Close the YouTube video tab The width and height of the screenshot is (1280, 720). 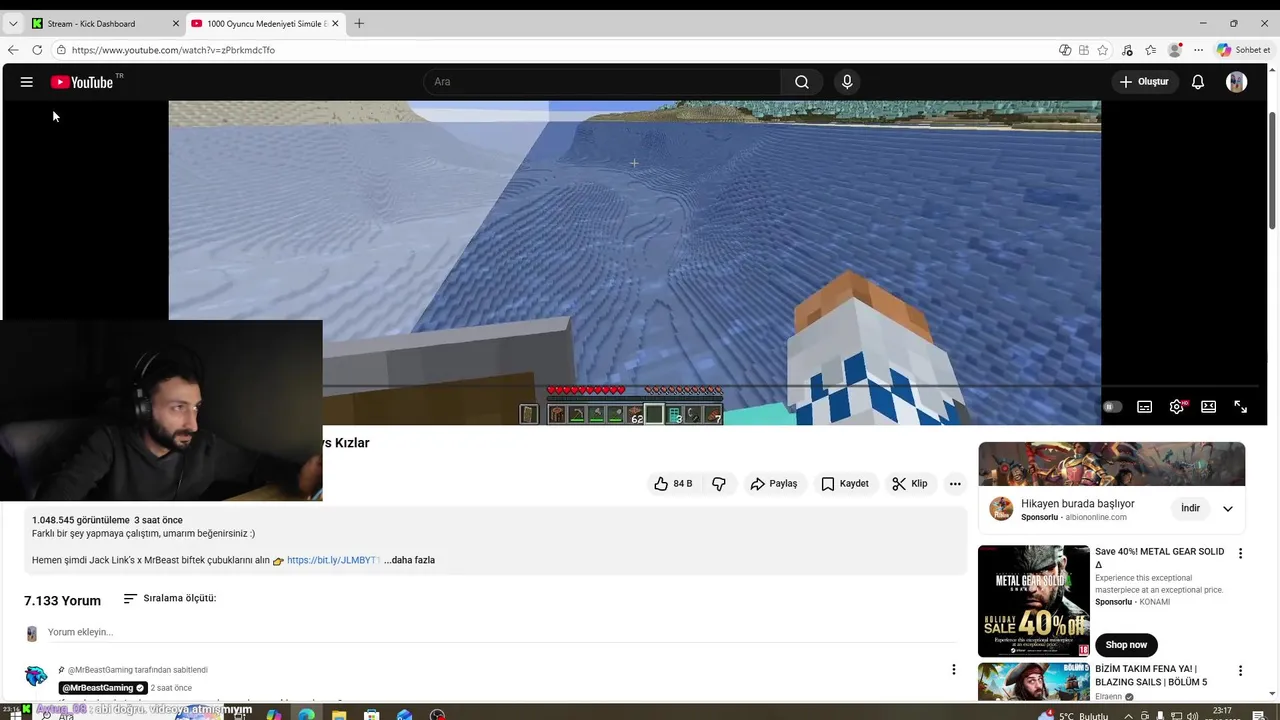[335, 23]
